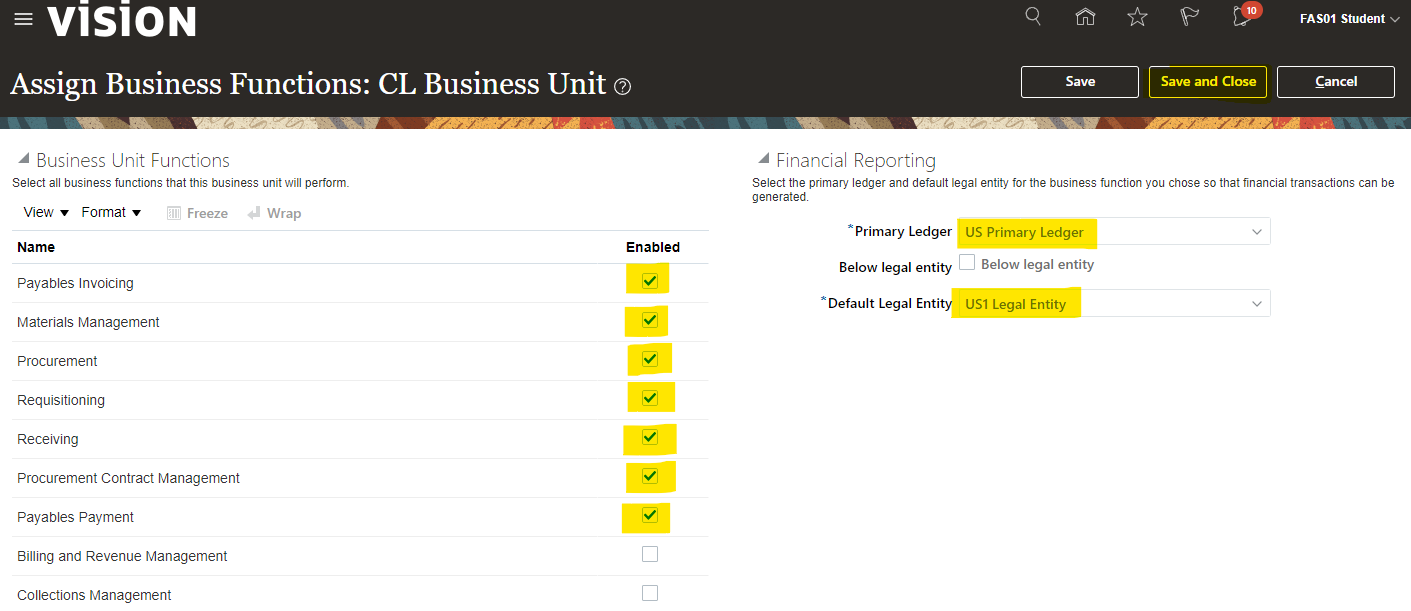This screenshot has height=611, width=1411.
Task: Collapse the Business Unit Functions section
Action: coord(22,160)
